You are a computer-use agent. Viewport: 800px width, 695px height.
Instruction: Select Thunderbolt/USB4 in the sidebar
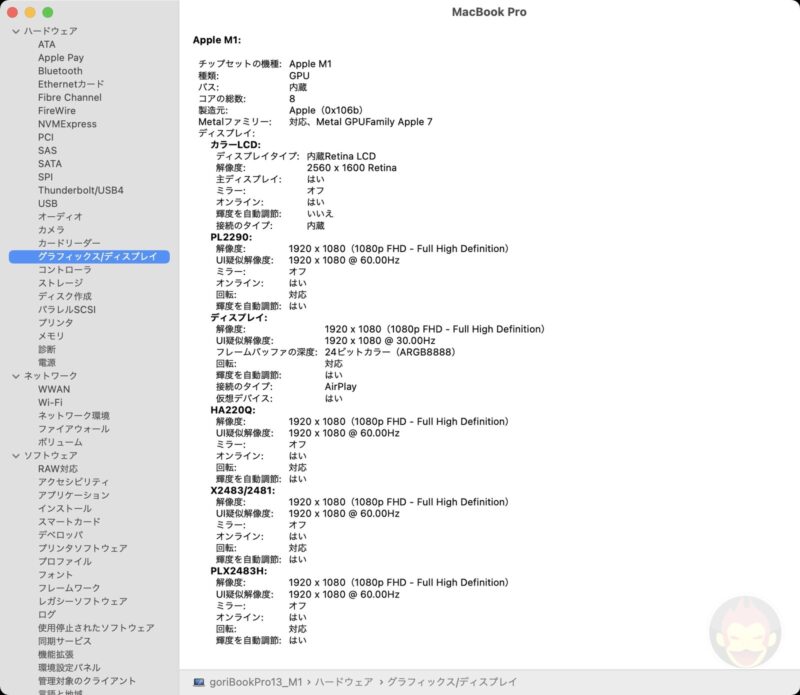click(80, 190)
